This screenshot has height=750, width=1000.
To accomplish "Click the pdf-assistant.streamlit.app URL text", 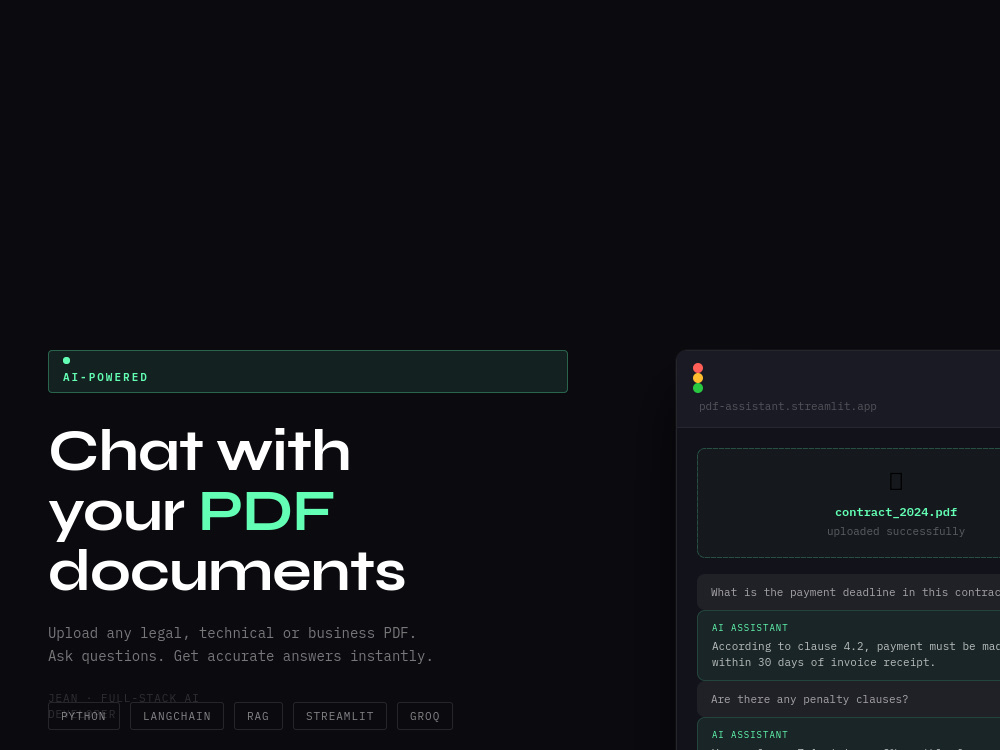I will (x=788, y=406).
